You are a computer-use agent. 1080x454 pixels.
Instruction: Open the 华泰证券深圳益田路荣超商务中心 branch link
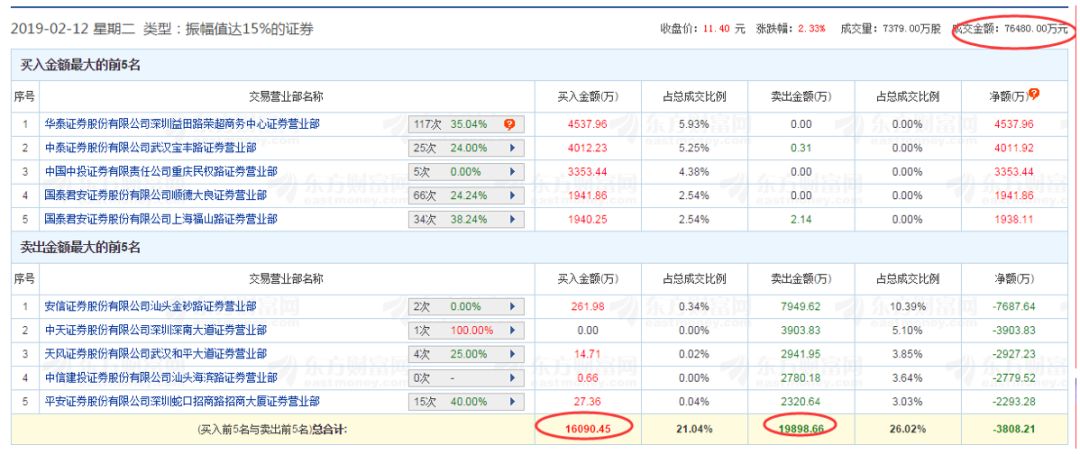[183, 124]
